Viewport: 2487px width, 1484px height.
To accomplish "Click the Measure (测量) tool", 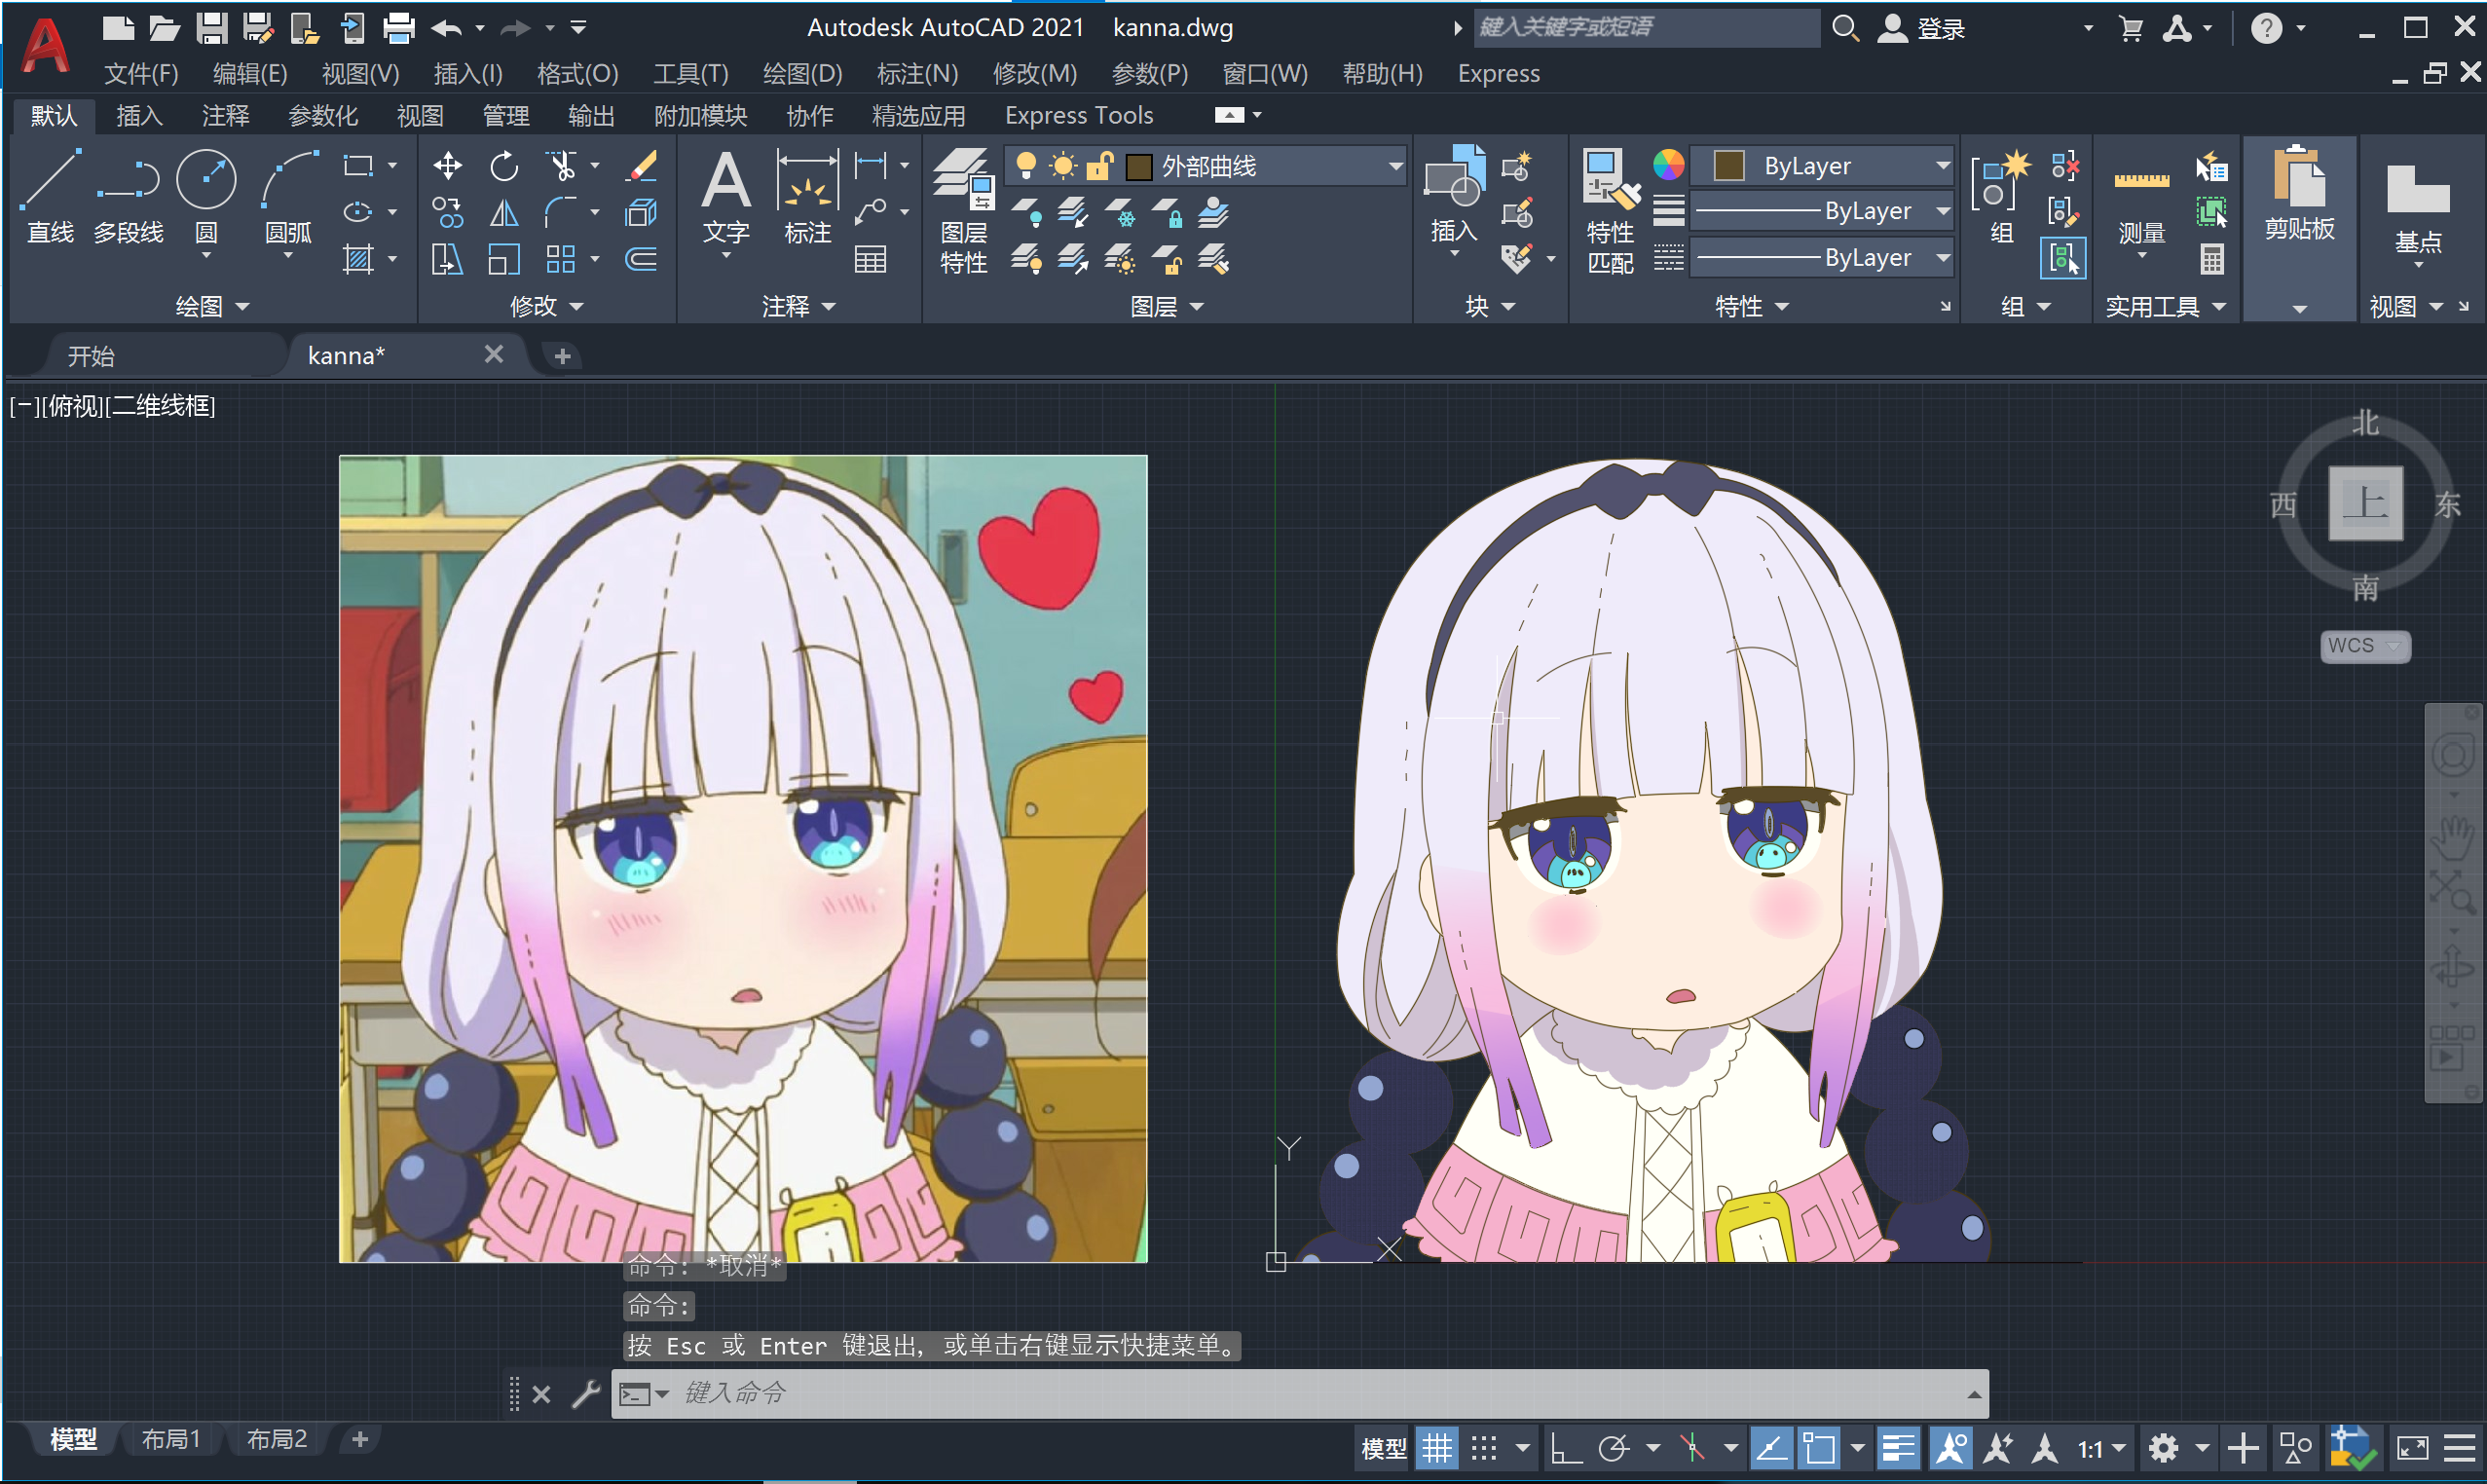I will point(2141,205).
